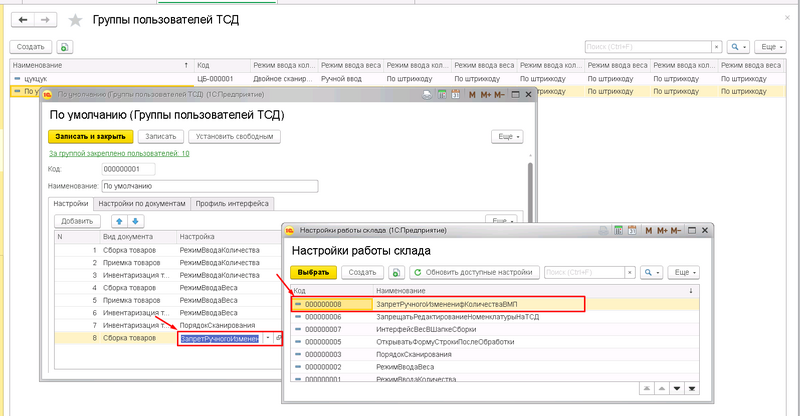Screen dimensions: 800x416
Task: Open the magnifier dropdown in Настройки работы склада
Action: tap(652, 273)
